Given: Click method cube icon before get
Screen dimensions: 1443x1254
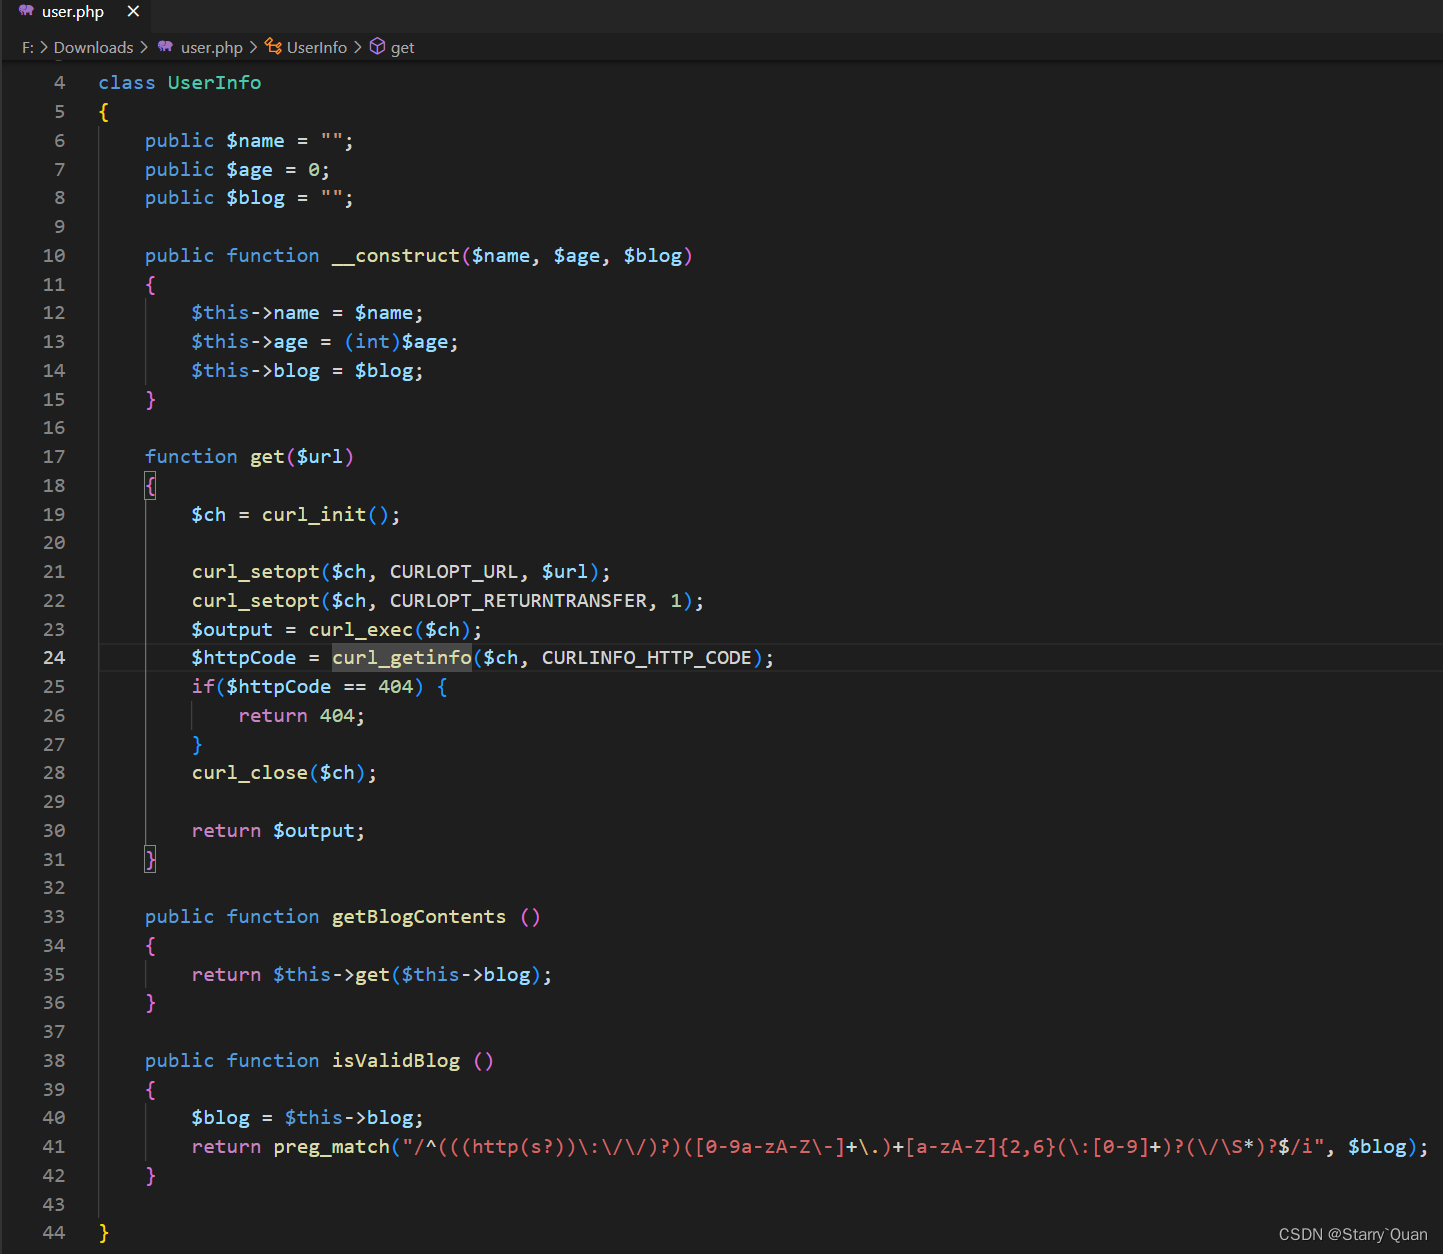Looking at the screenshot, I should point(377,46).
